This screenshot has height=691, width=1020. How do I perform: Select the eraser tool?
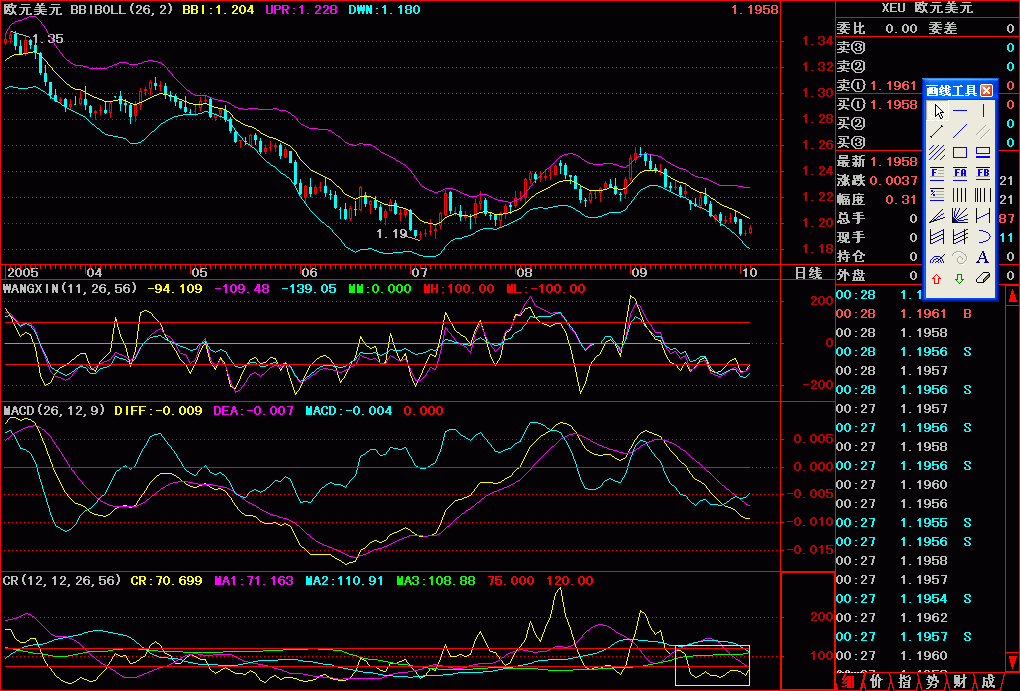(983, 278)
